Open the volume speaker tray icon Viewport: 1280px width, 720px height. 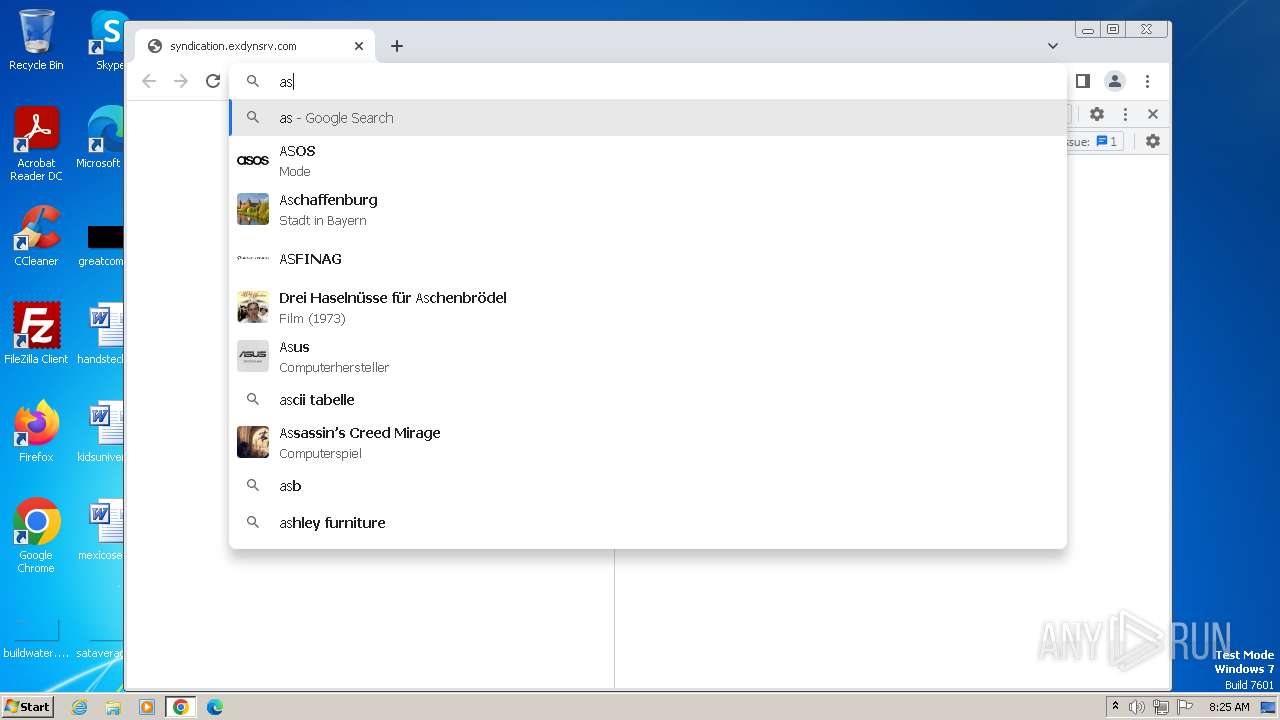click(1137, 707)
